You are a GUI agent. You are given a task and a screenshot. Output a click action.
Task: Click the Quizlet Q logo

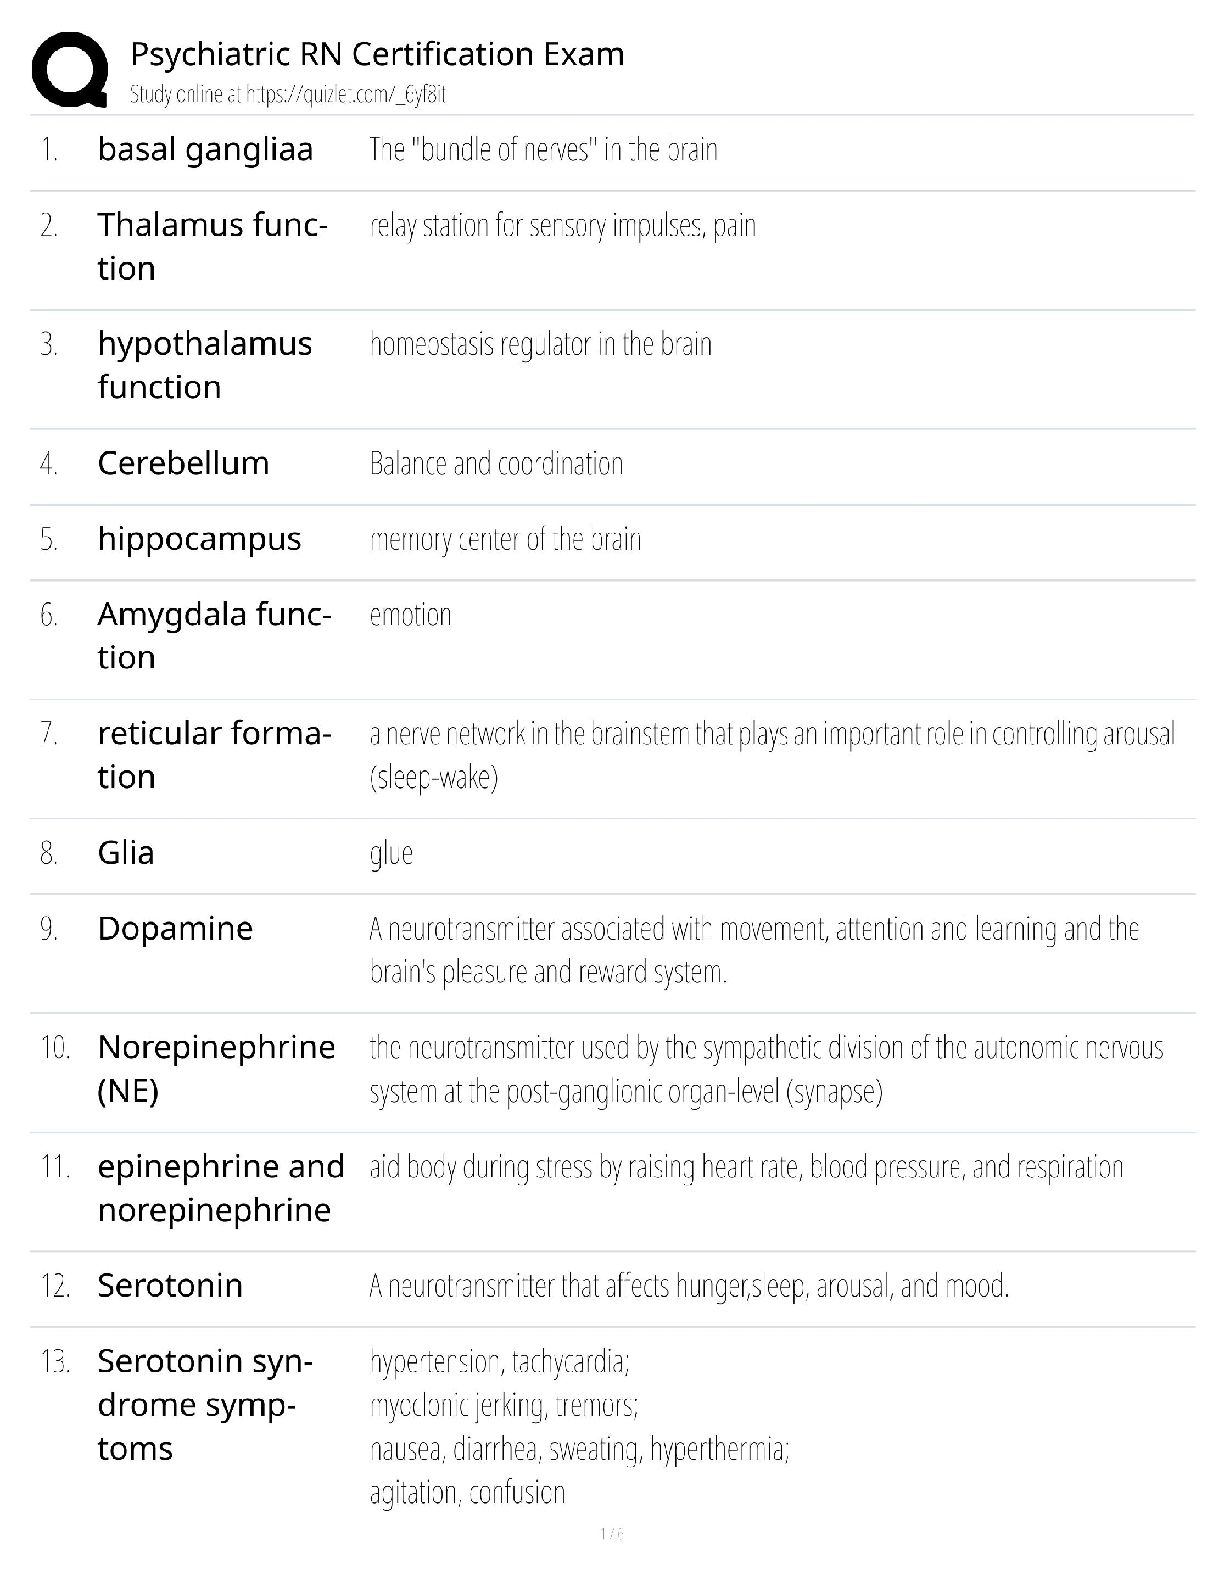click(x=70, y=68)
